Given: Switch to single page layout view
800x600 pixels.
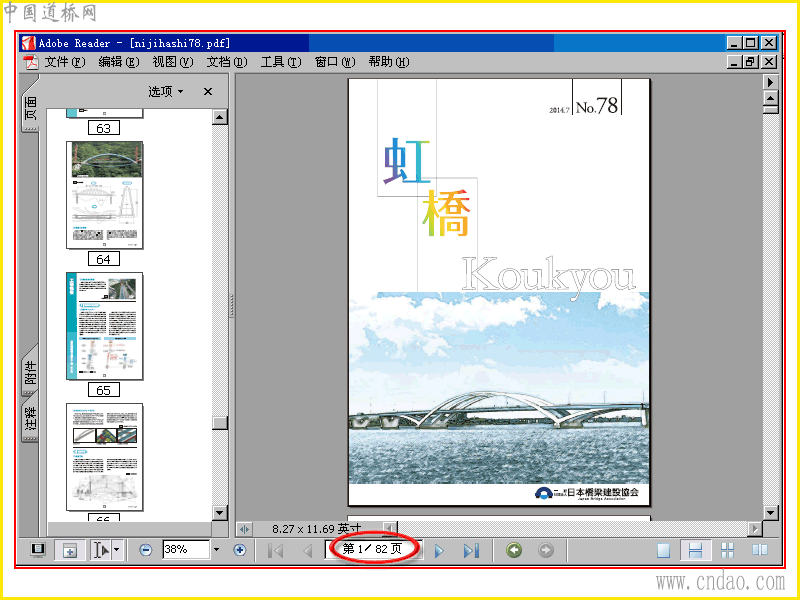Looking at the screenshot, I should point(663,551).
